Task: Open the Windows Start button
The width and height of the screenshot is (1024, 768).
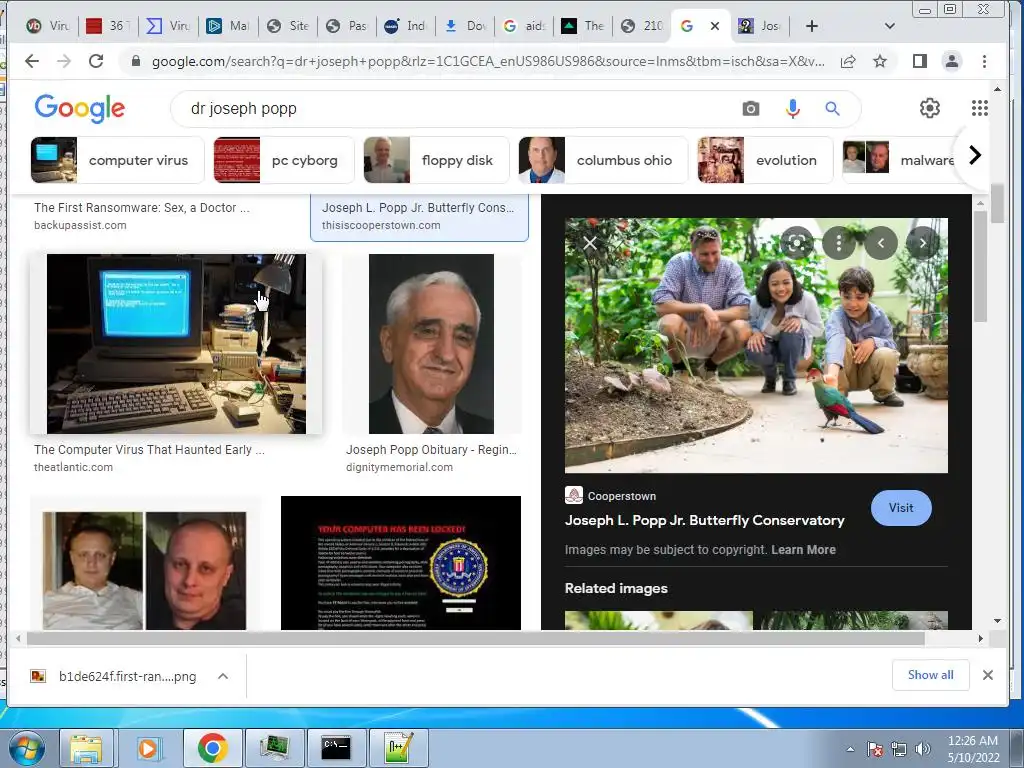Action: point(25,748)
